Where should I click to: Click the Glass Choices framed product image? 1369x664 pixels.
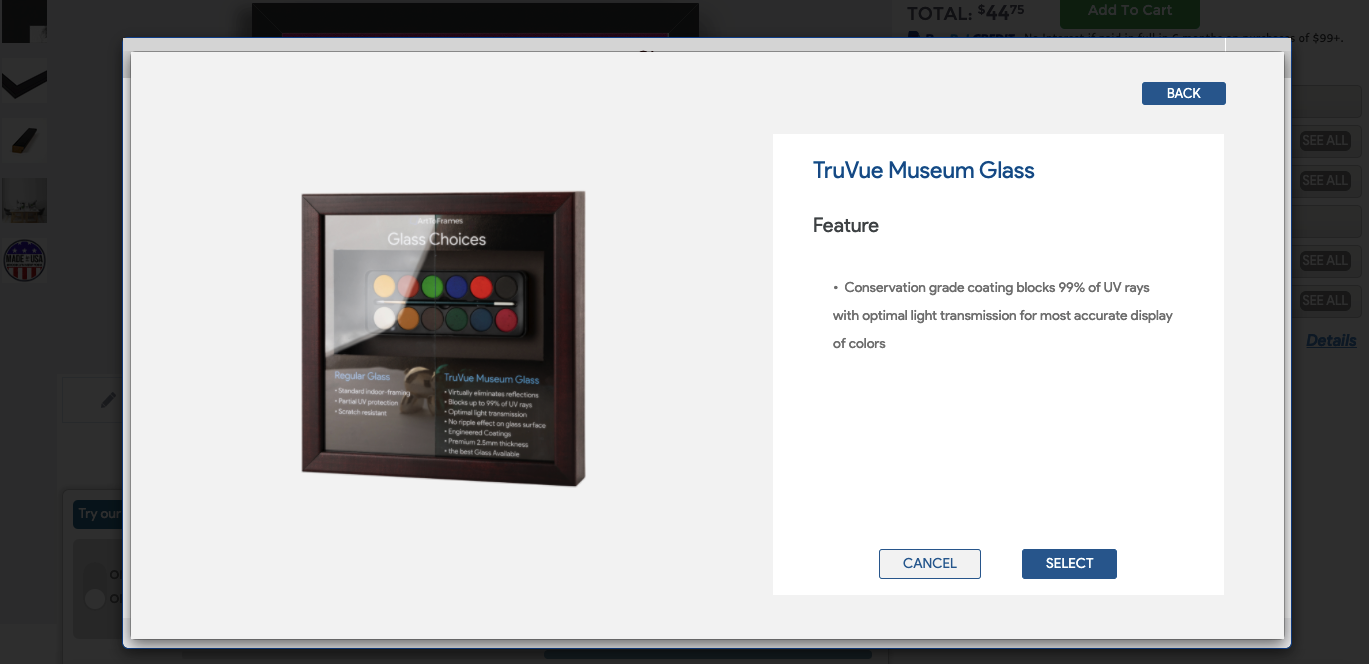coord(443,339)
